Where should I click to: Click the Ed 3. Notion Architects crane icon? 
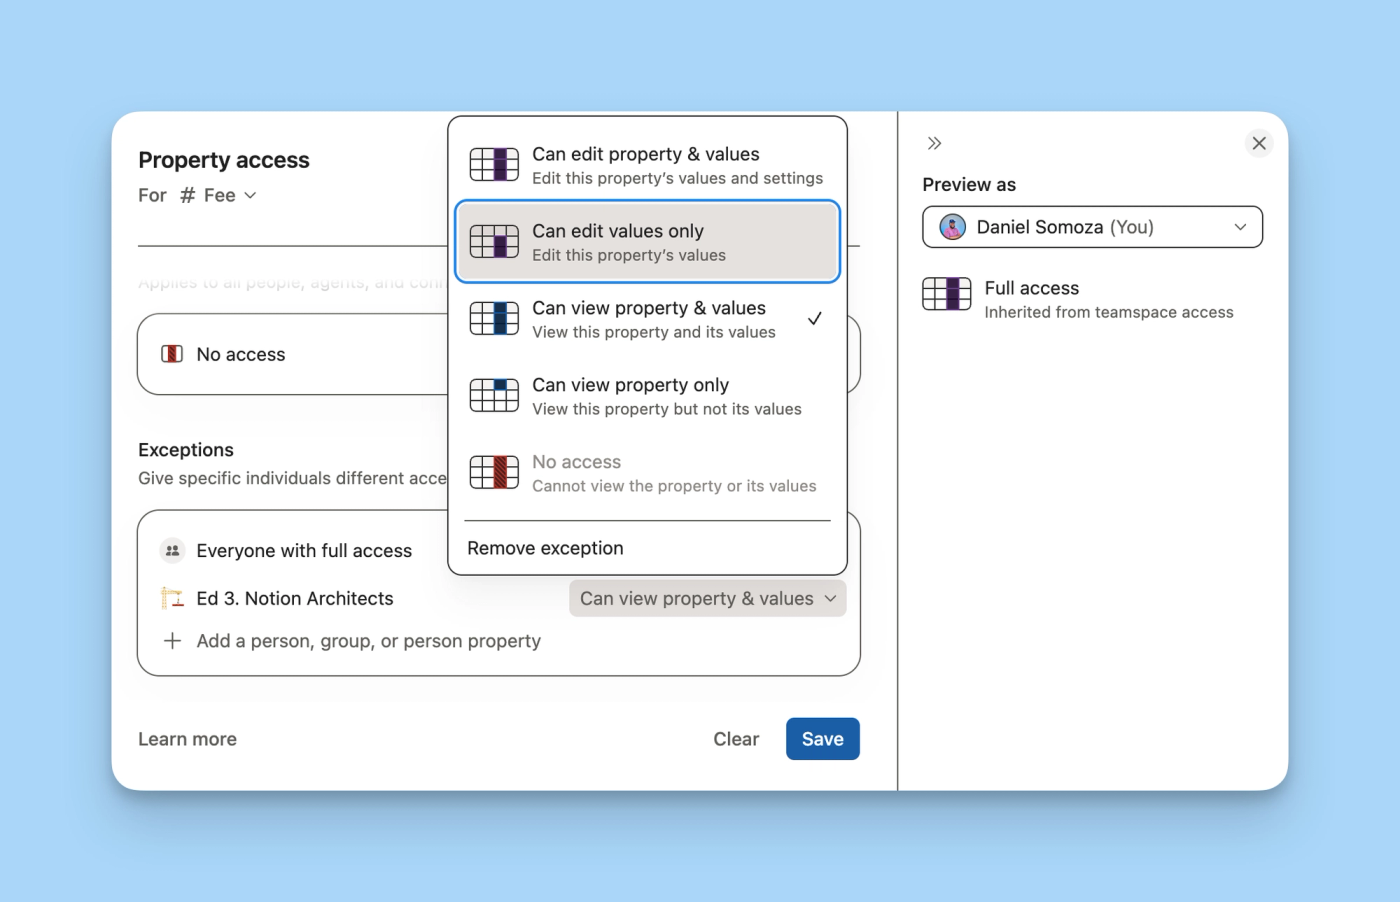[172, 598]
